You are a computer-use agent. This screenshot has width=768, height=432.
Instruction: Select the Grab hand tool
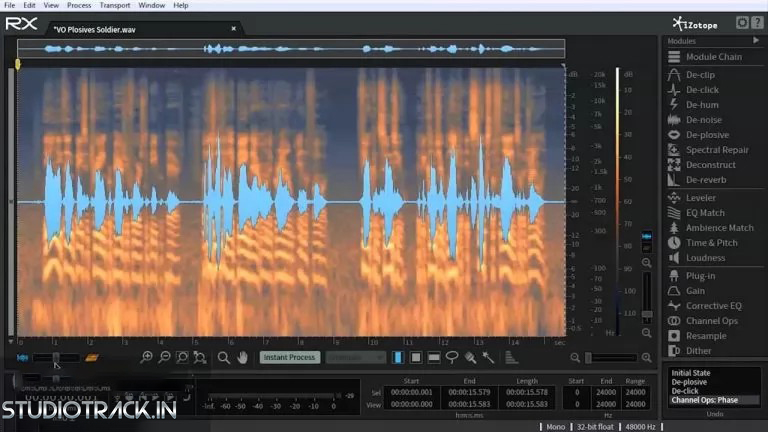242,358
